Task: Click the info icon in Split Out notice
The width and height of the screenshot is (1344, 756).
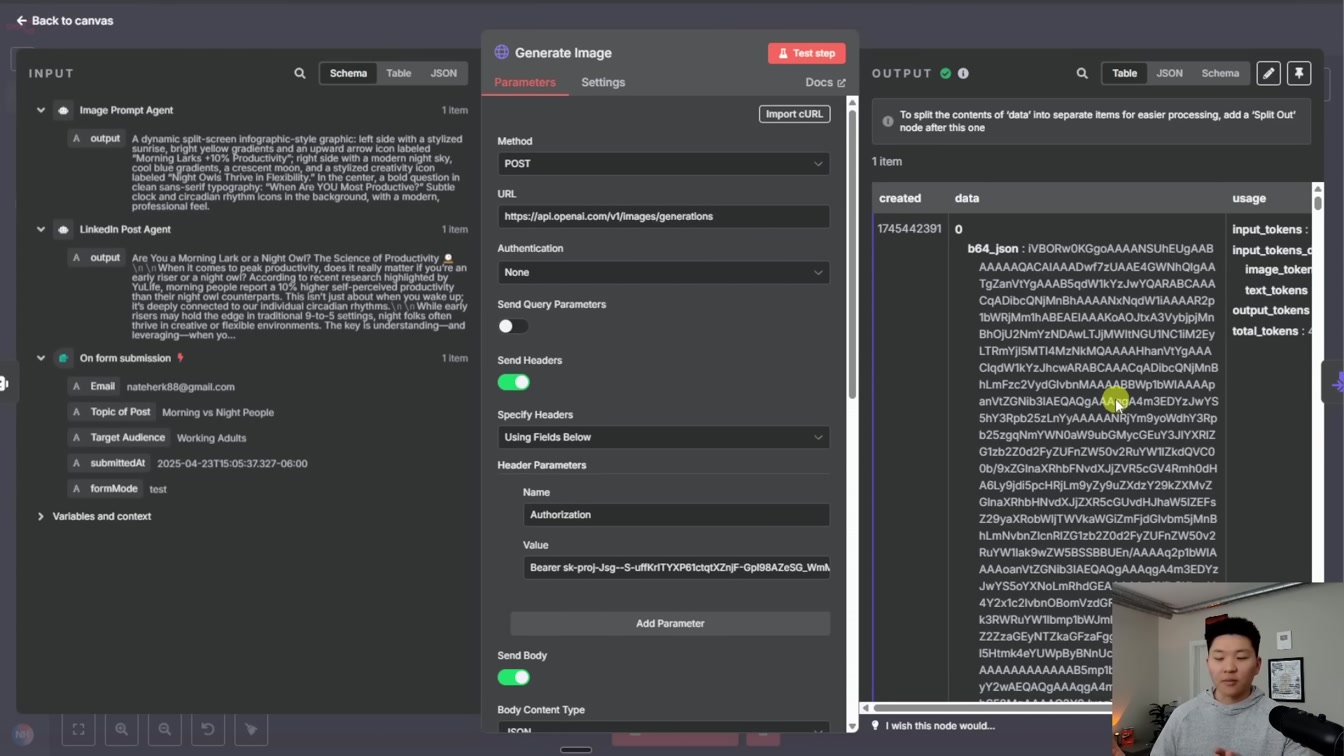Action: tap(887, 121)
